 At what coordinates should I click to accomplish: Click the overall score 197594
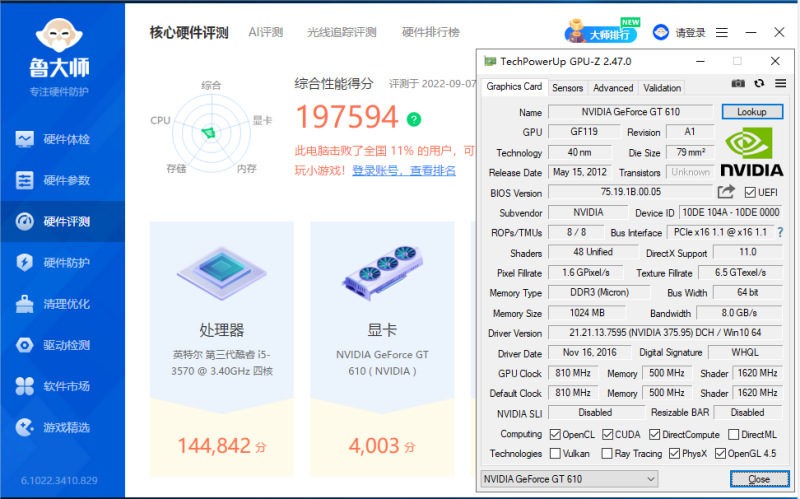pos(347,117)
